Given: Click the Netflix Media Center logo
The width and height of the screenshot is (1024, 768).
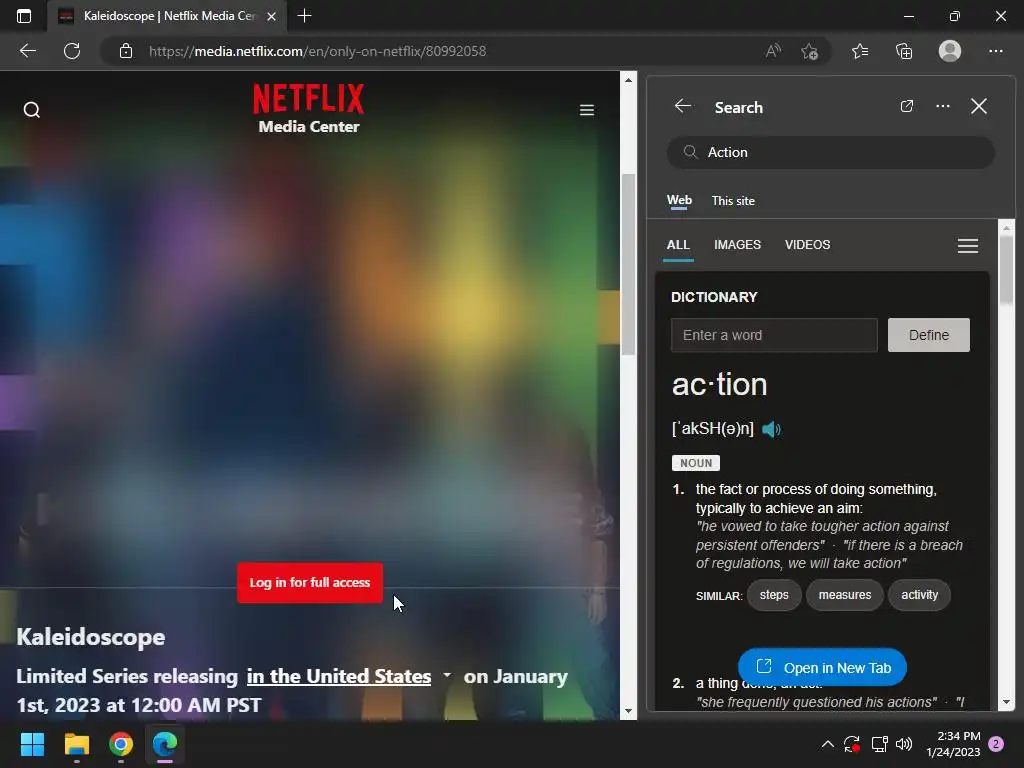Looking at the screenshot, I should [x=309, y=108].
